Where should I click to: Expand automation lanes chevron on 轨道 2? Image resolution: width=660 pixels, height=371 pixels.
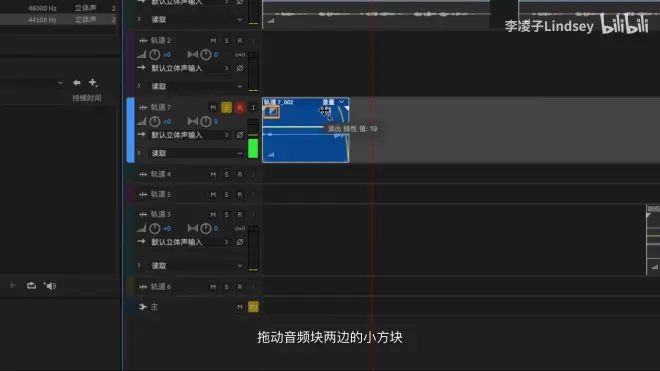[x=139, y=86]
